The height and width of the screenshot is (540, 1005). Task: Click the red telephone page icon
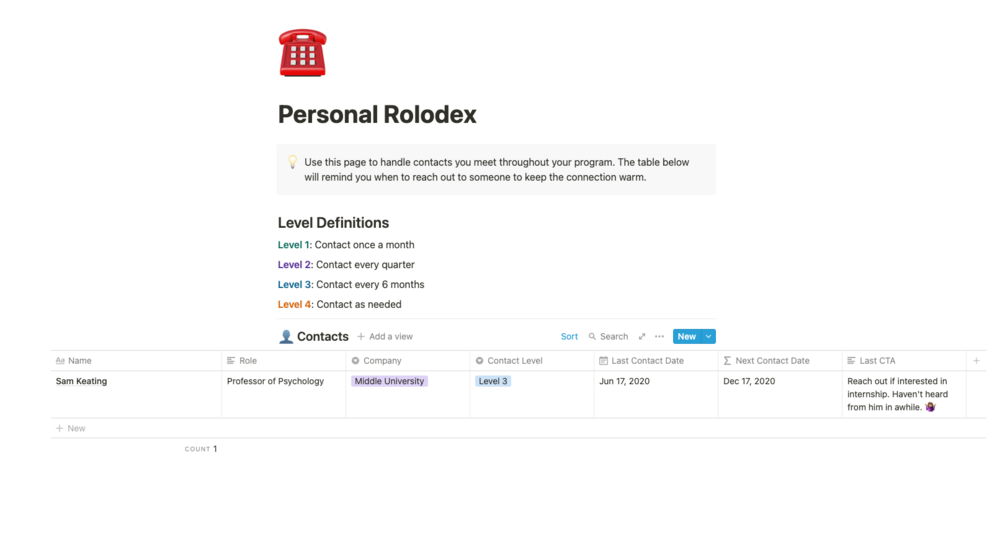[x=302, y=53]
